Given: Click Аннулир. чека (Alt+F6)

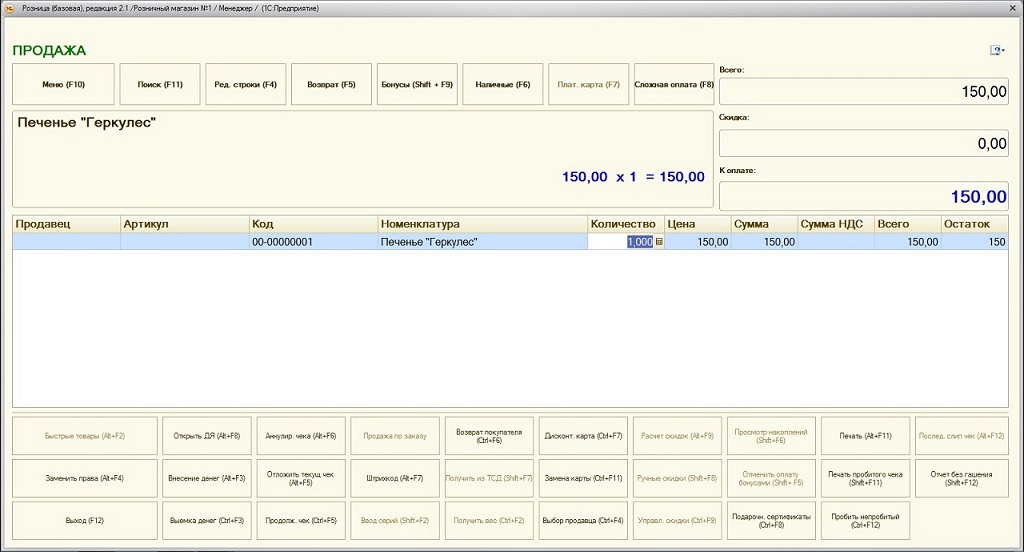Looking at the screenshot, I should point(300,436).
